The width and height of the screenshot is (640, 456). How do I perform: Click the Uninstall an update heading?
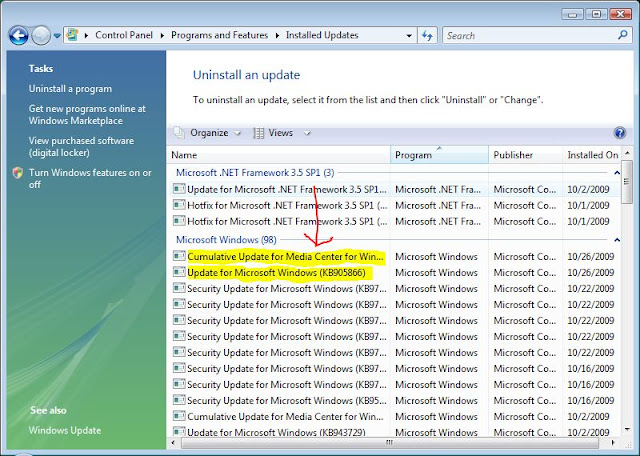246,75
